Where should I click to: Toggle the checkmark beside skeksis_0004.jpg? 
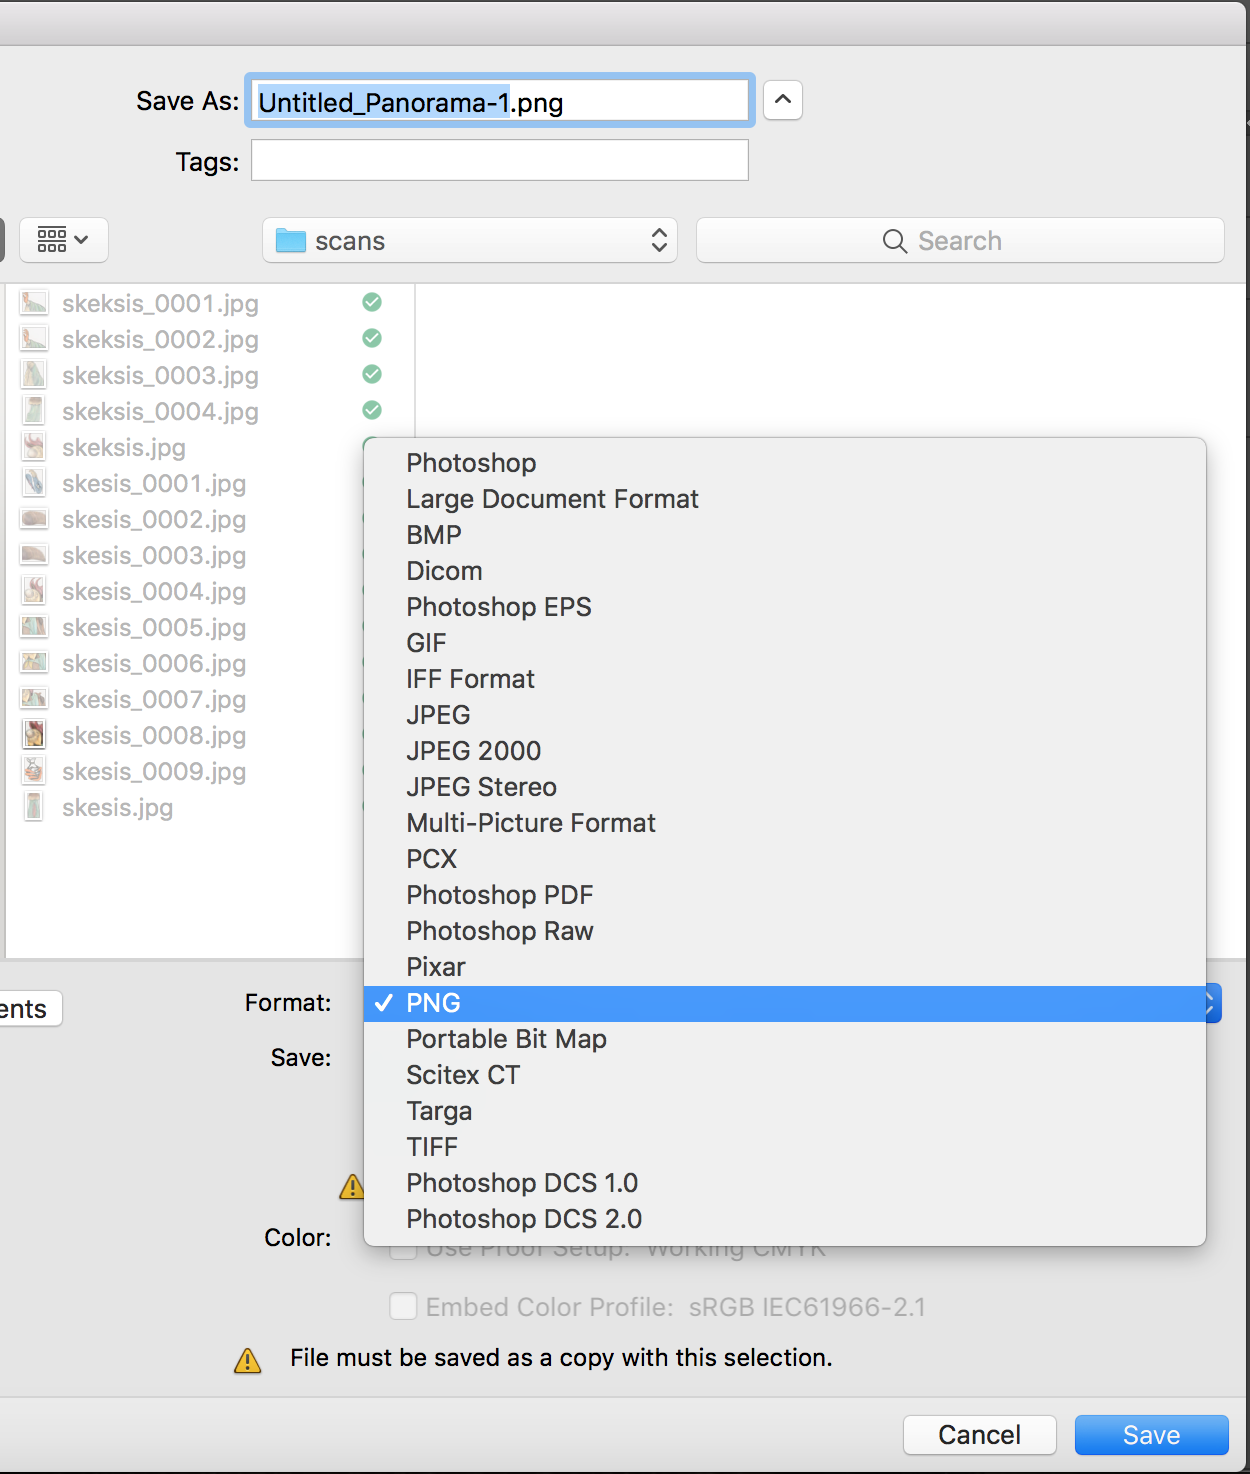coord(371,410)
